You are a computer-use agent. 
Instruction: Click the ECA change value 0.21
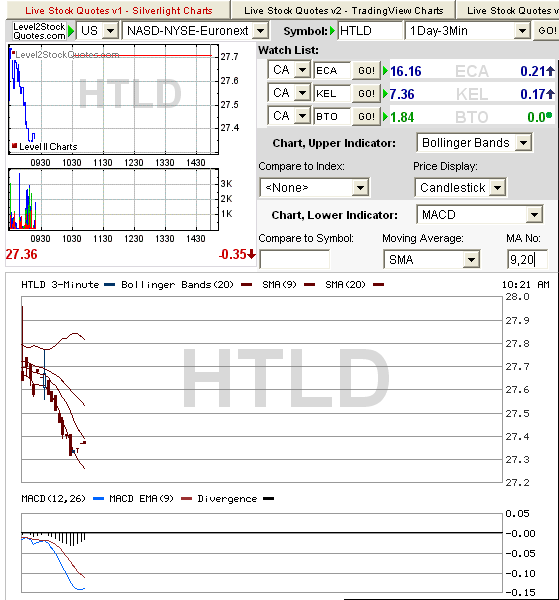532,71
